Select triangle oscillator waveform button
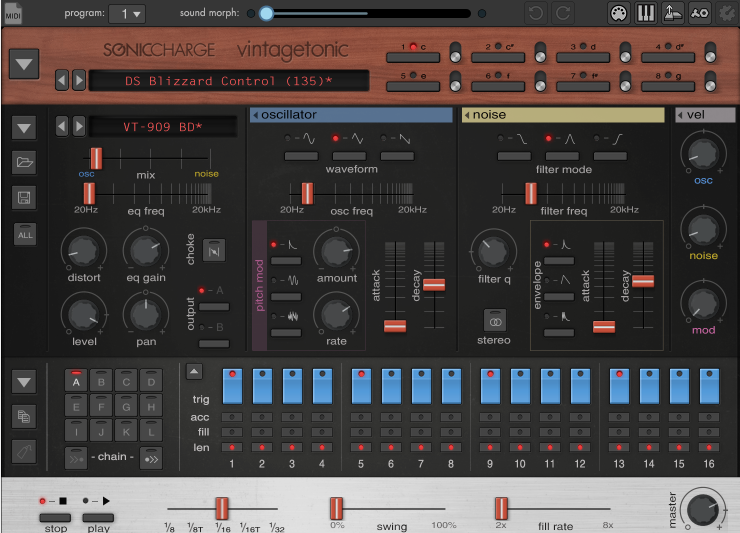Image resolution: width=740 pixels, height=533 pixels. pyautogui.click(x=349, y=156)
